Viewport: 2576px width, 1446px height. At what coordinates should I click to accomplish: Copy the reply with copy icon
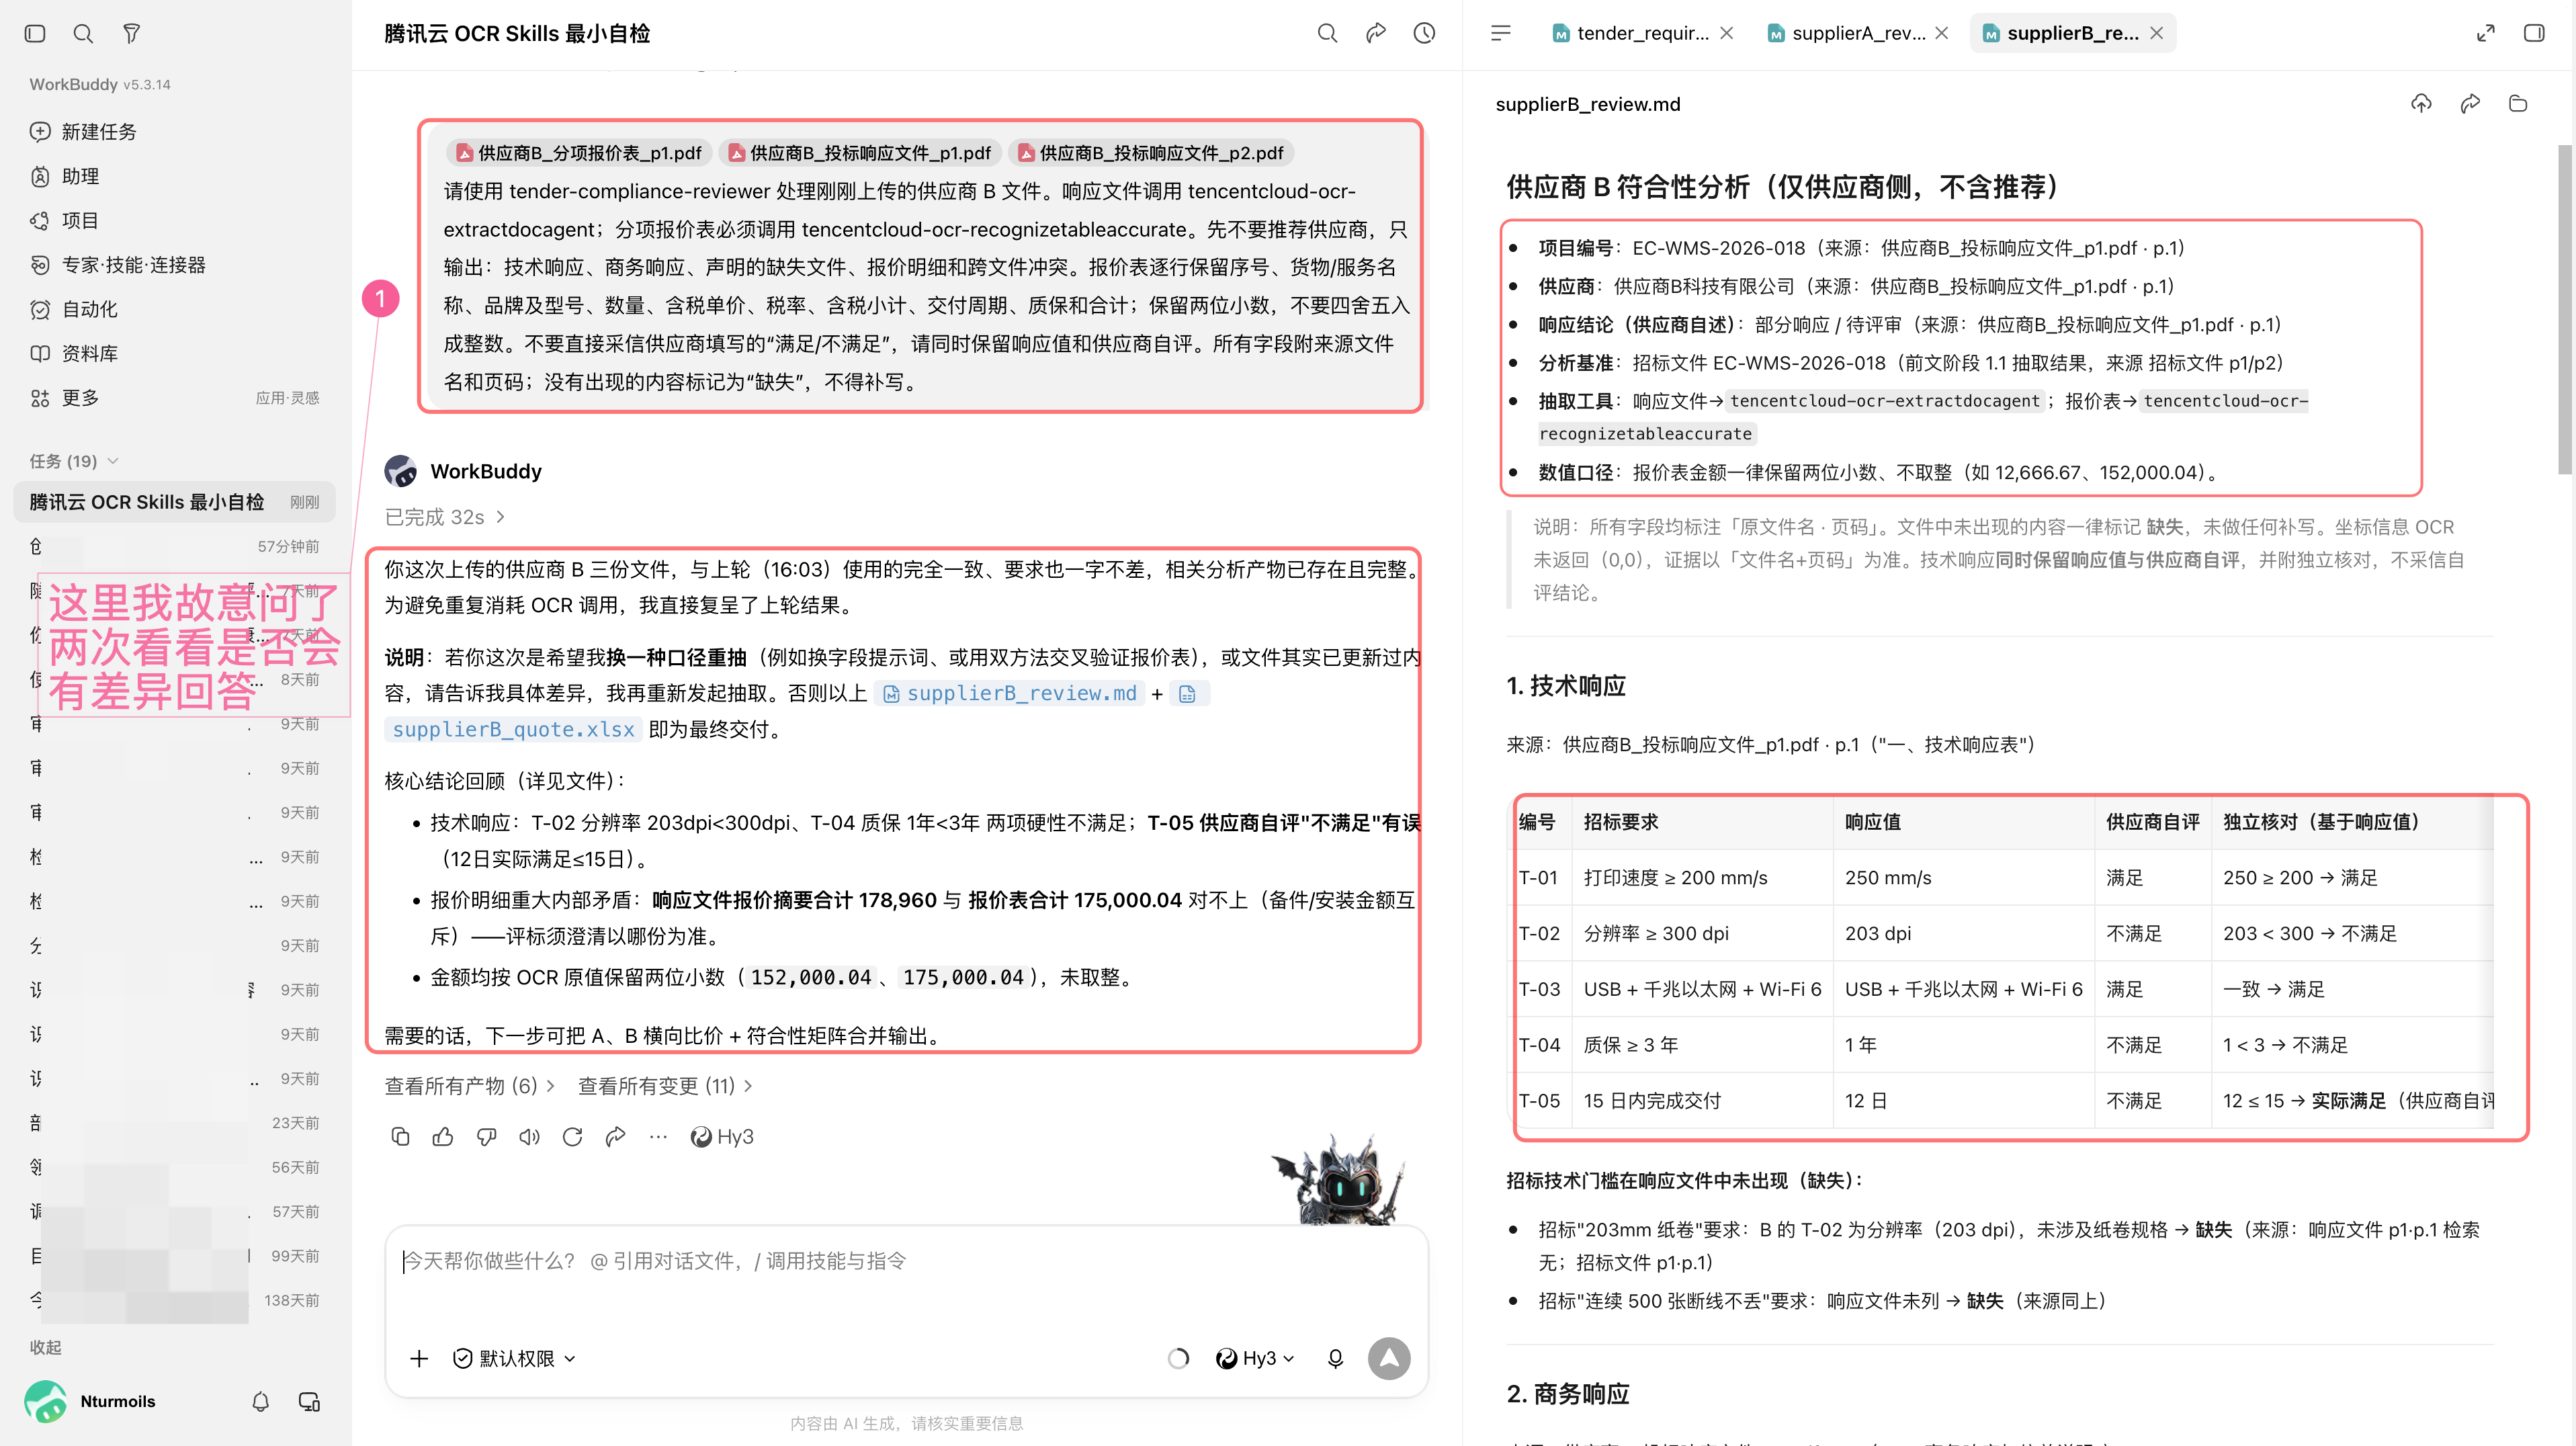coord(400,1136)
